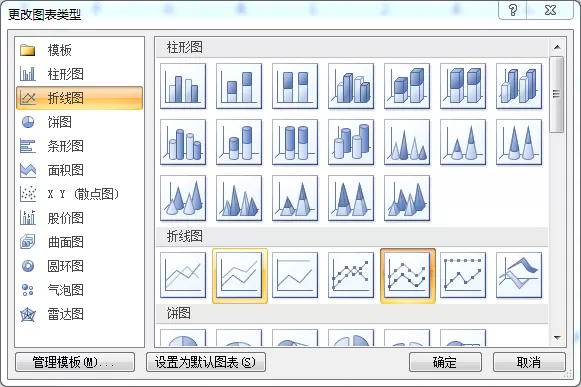Image resolution: width=581 pixels, height=387 pixels.
Task: Confirm with 确定 button
Action: click(445, 362)
